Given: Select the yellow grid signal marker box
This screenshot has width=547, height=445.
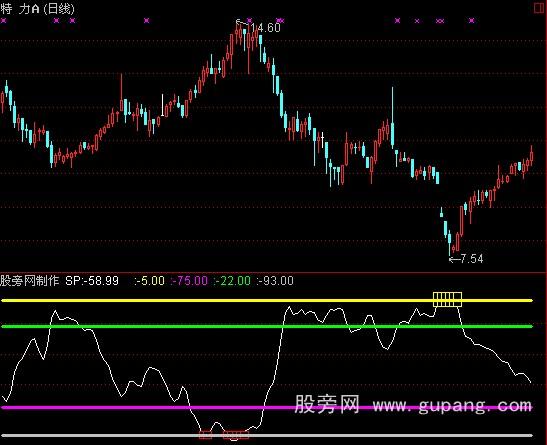Looking at the screenshot, I should pyautogui.click(x=447, y=300).
